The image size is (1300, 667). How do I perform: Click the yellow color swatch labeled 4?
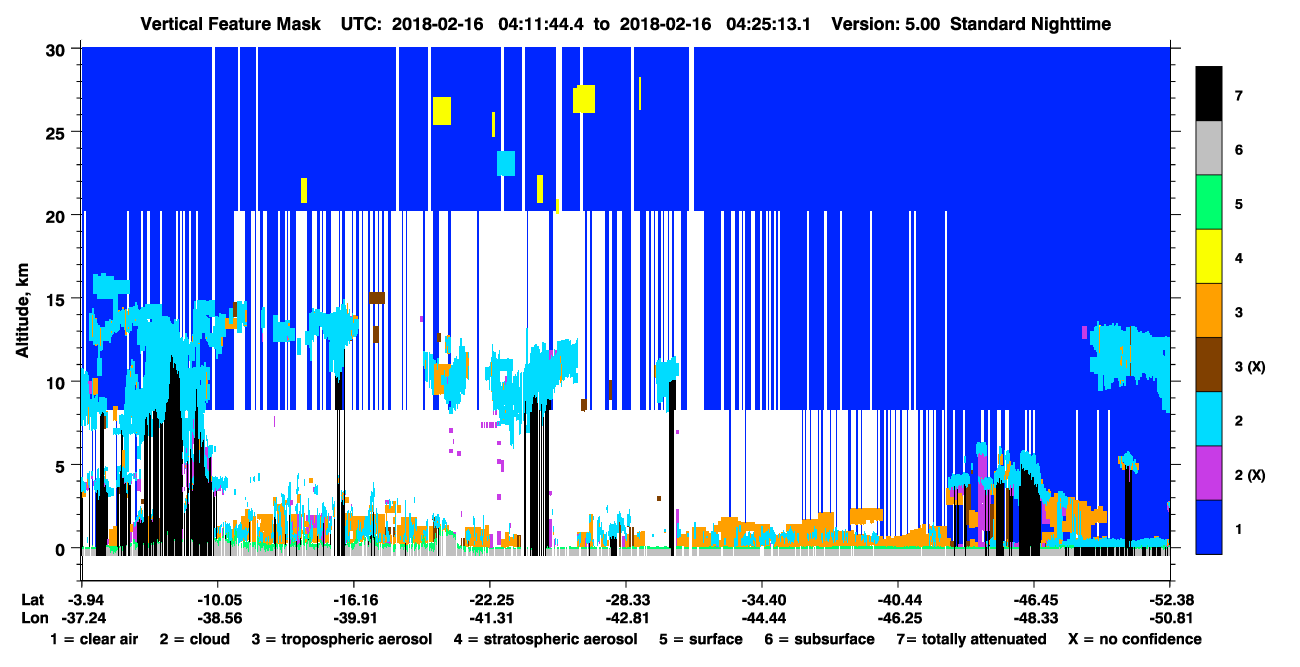1209,257
